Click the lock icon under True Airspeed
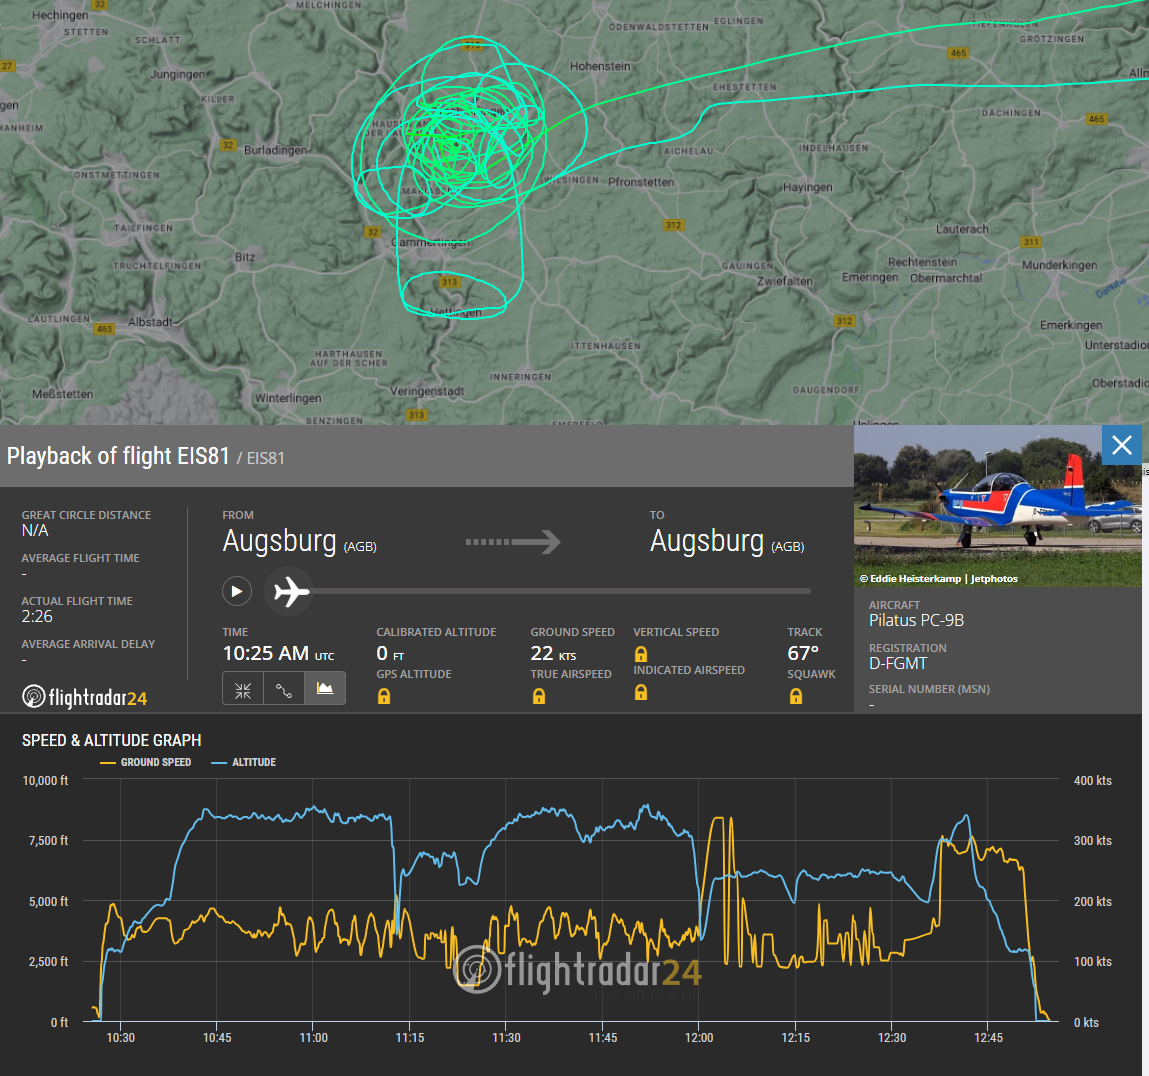This screenshot has height=1076, width=1149. pos(539,696)
